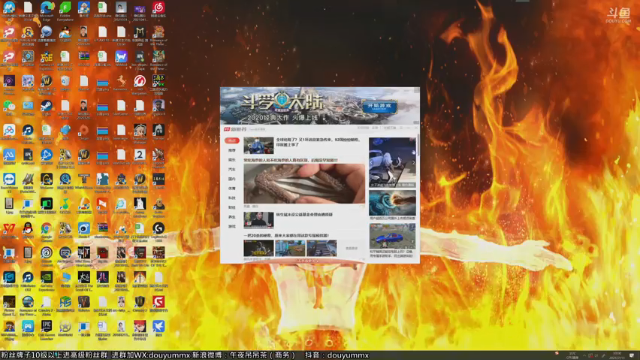Launch Steam from the desktop
The height and width of the screenshot is (360, 640).
pos(47,106)
